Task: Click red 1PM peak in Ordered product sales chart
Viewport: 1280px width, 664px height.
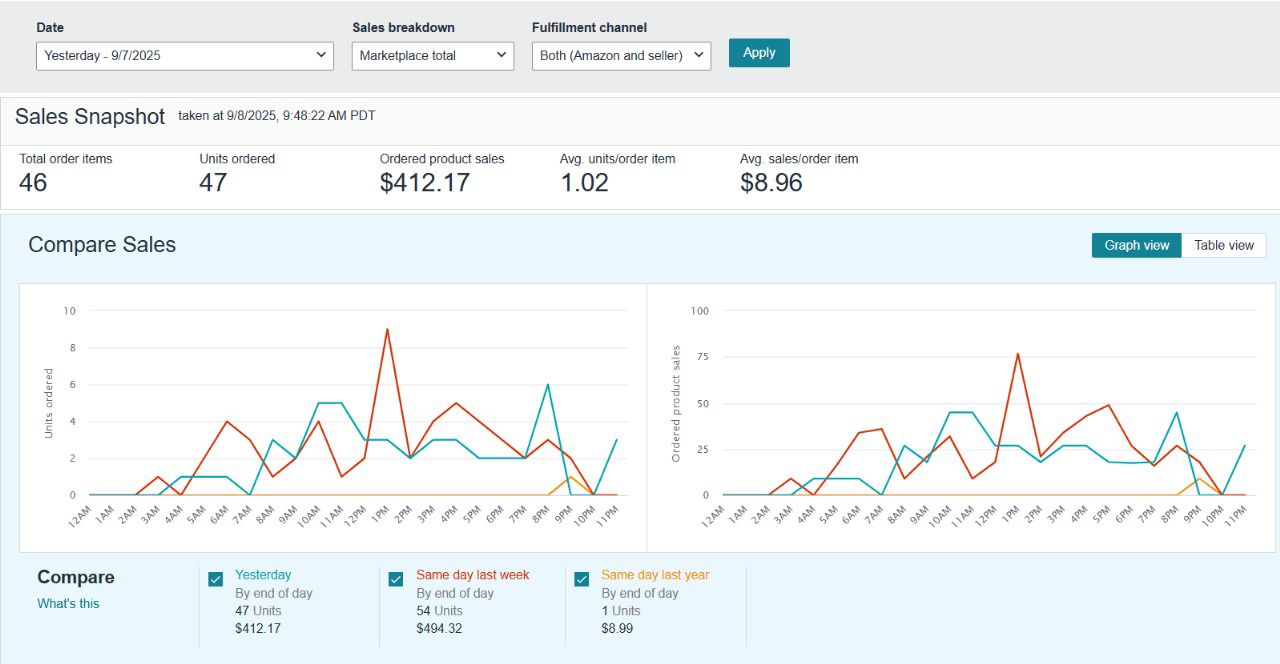Action: (x=1018, y=353)
